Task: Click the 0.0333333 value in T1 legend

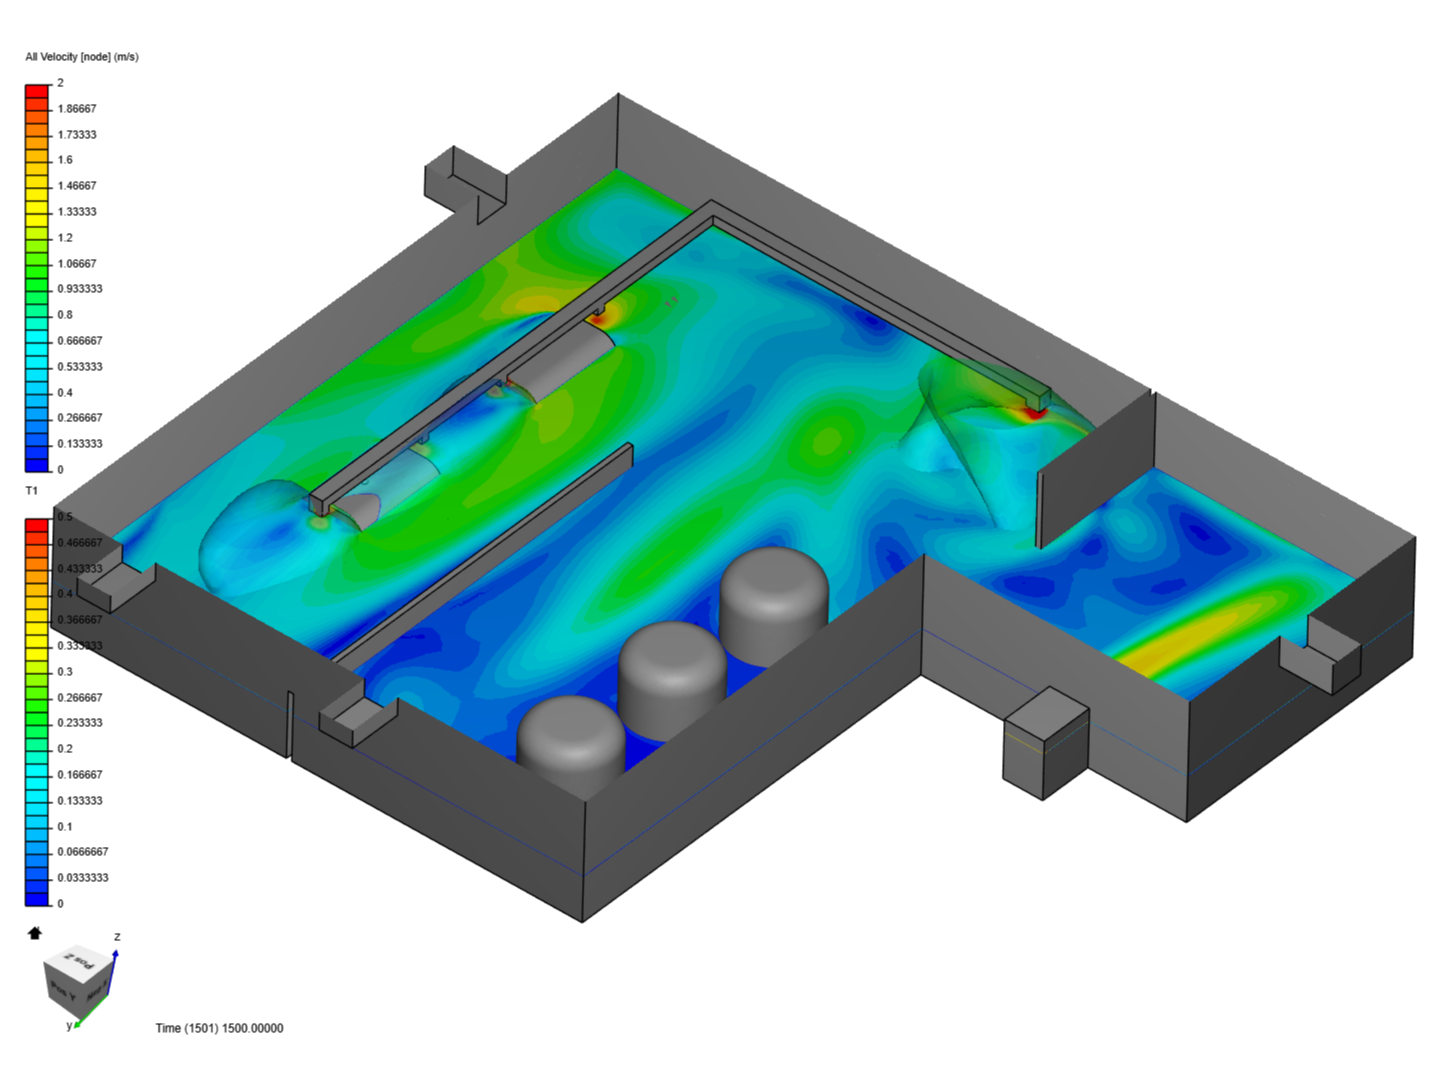Action: (x=83, y=878)
